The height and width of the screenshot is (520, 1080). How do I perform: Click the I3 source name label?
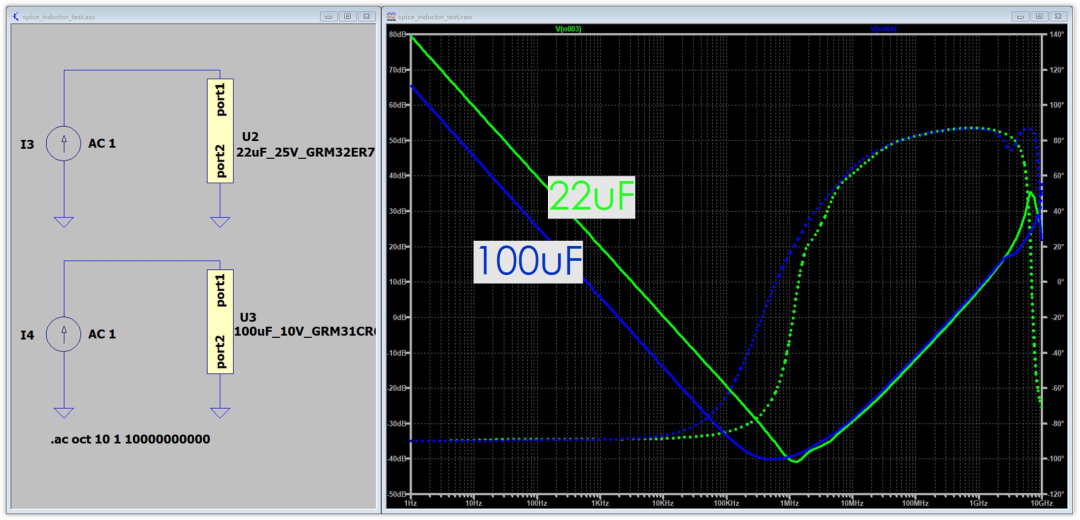pos(28,144)
